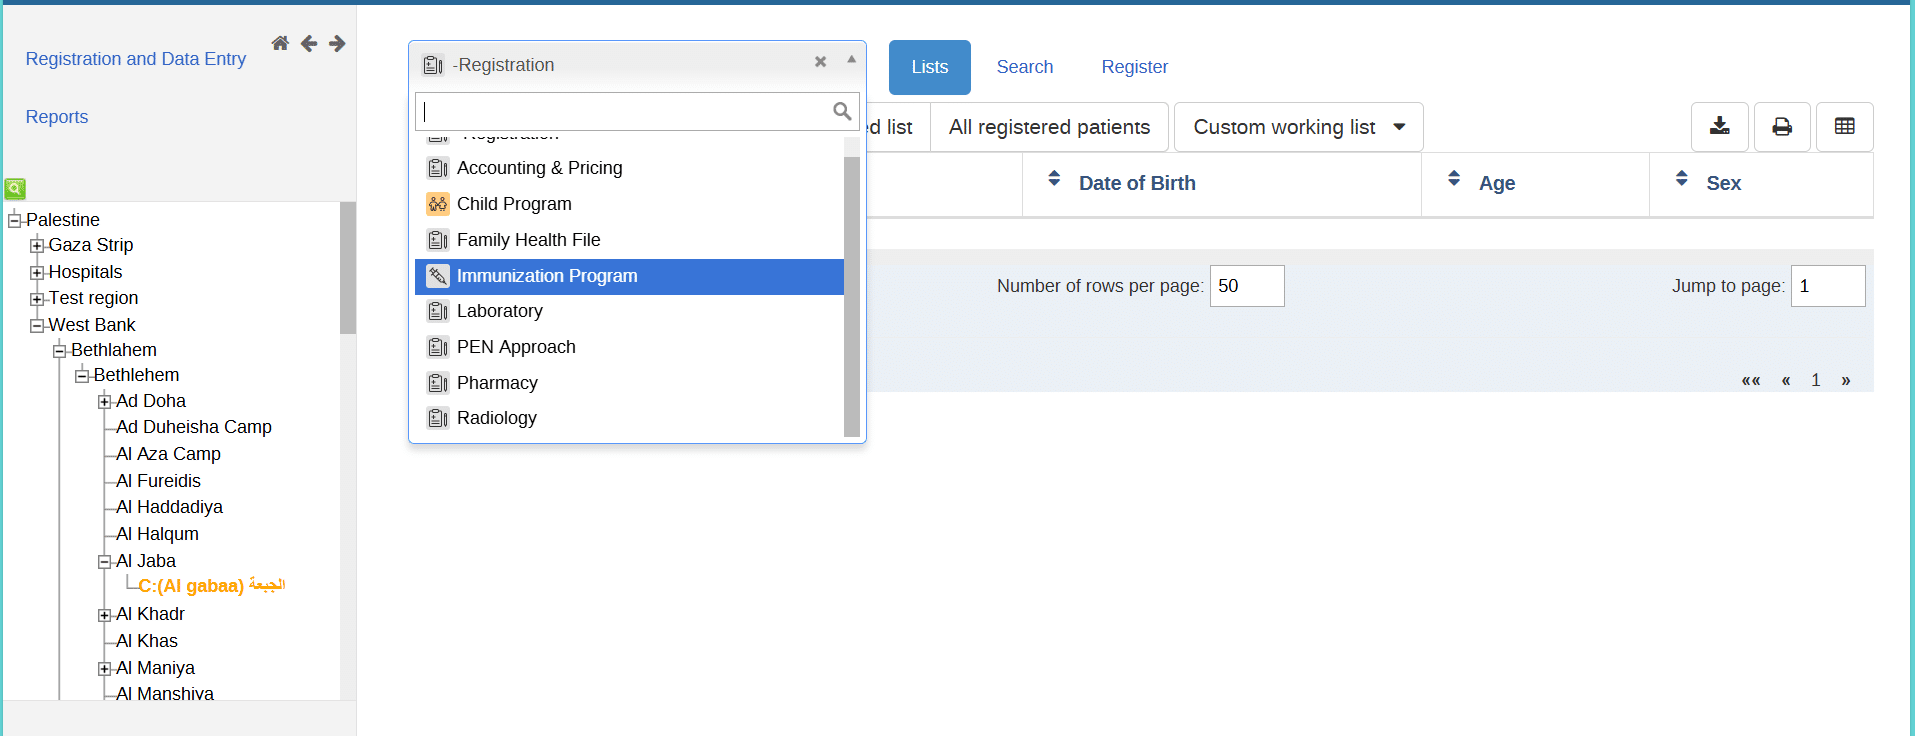
Task: Collapse the West Bank tree node
Action: [x=37, y=326]
